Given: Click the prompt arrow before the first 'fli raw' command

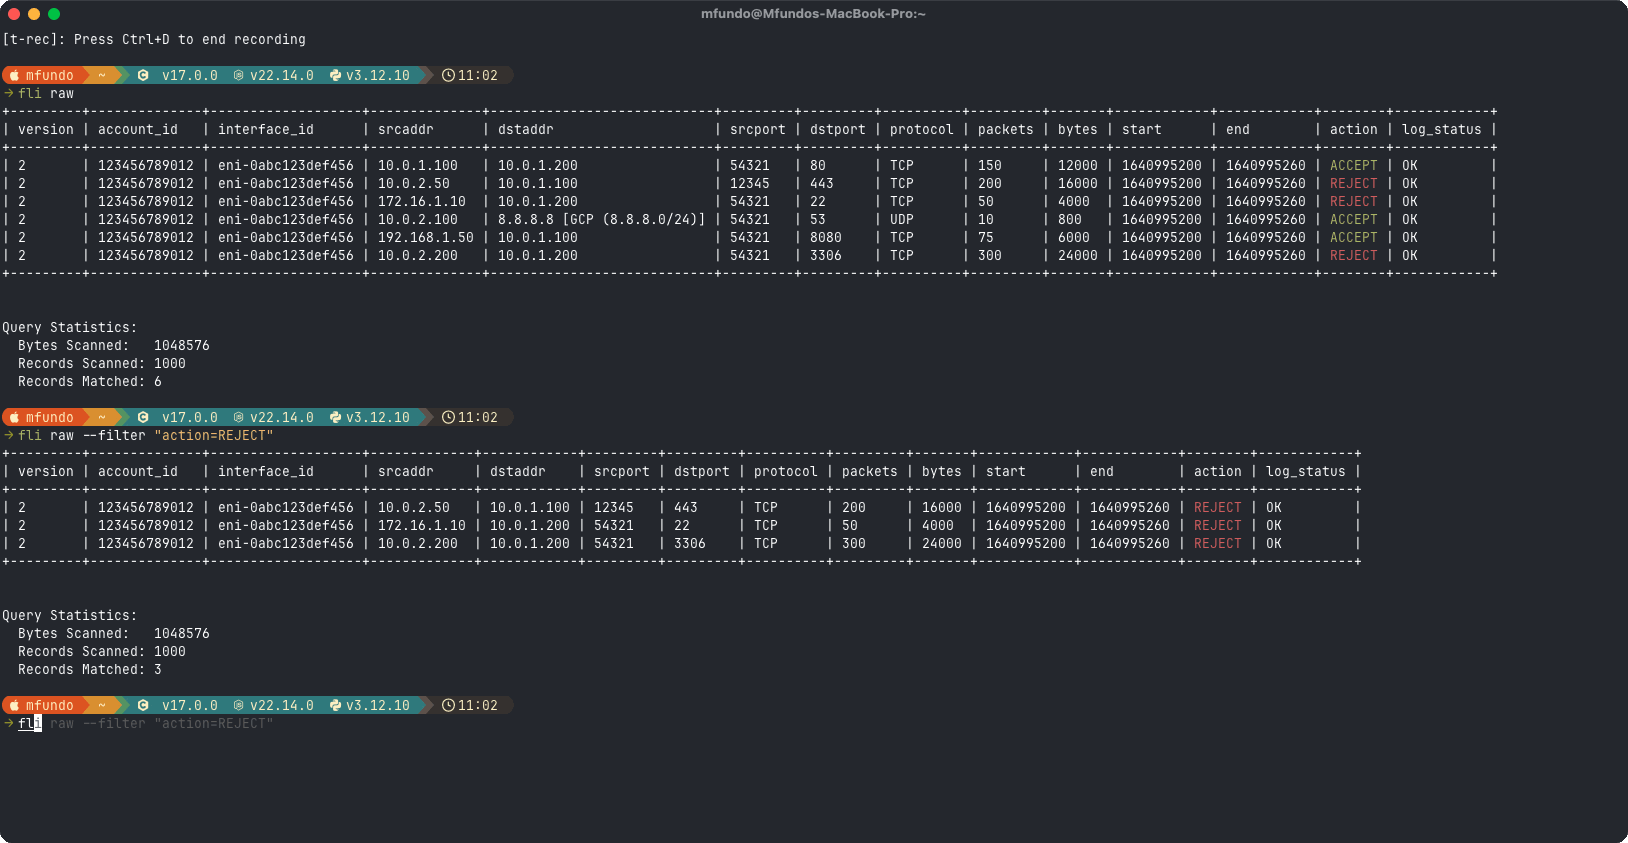Looking at the screenshot, I should coord(8,93).
